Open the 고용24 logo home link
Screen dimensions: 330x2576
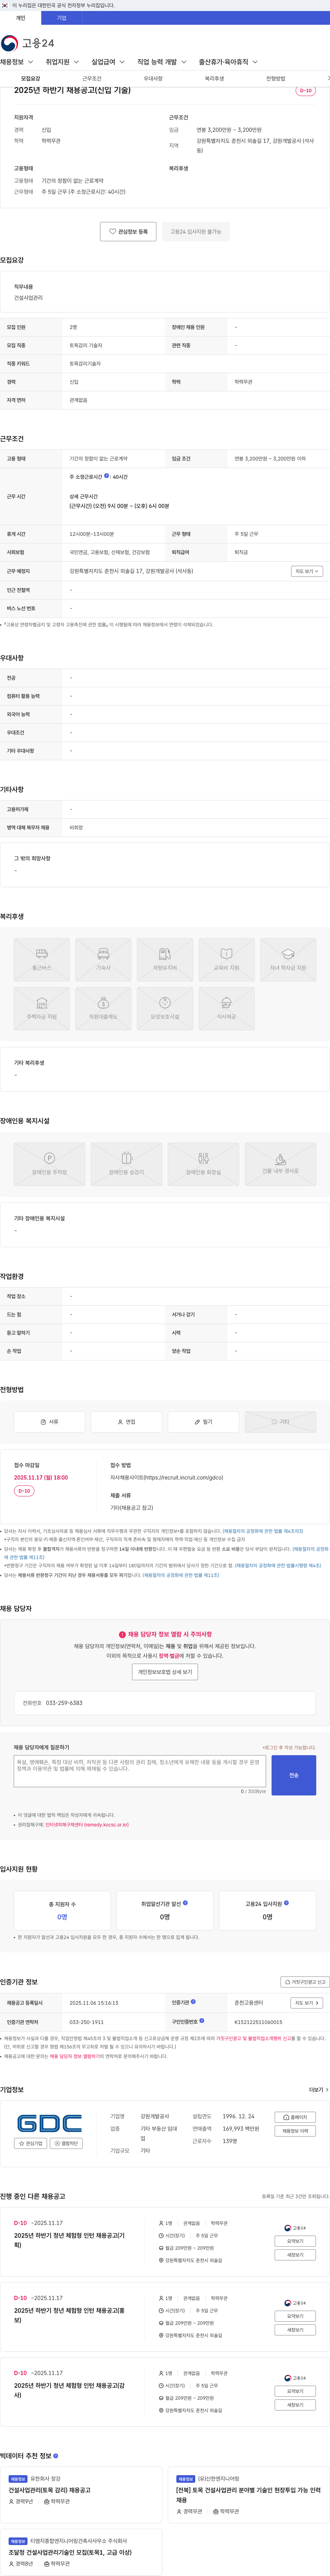point(28,43)
